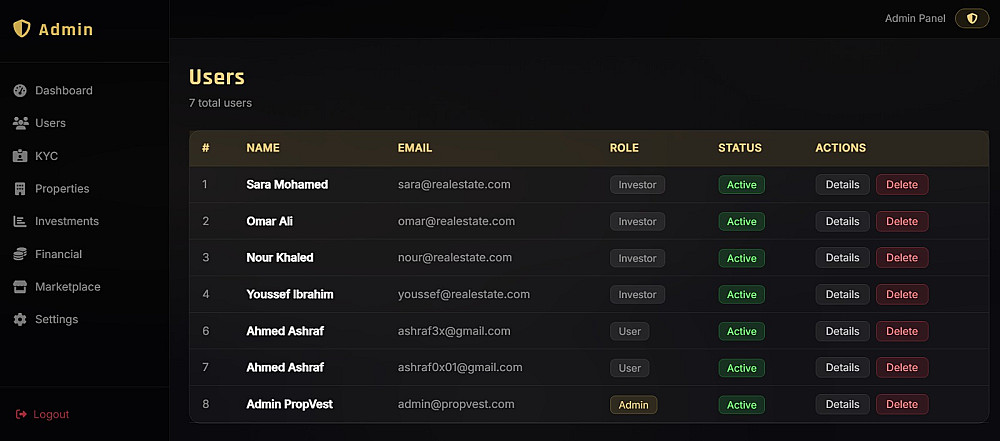The height and width of the screenshot is (441, 1000).
Task: View Details for Admin PropVest
Action: pos(842,404)
